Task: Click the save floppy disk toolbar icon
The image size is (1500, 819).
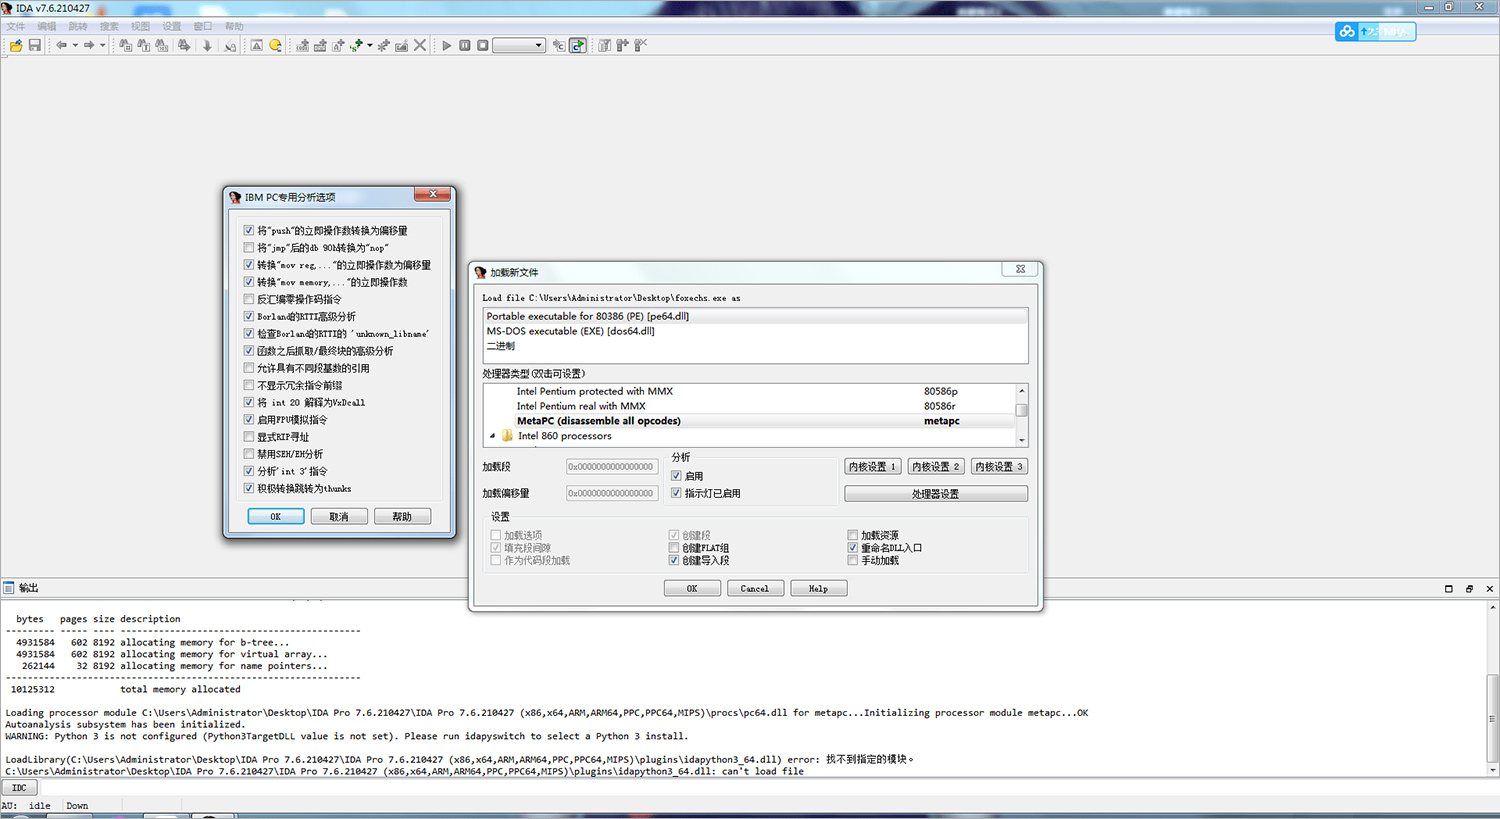Action: pyautogui.click(x=34, y=45)
